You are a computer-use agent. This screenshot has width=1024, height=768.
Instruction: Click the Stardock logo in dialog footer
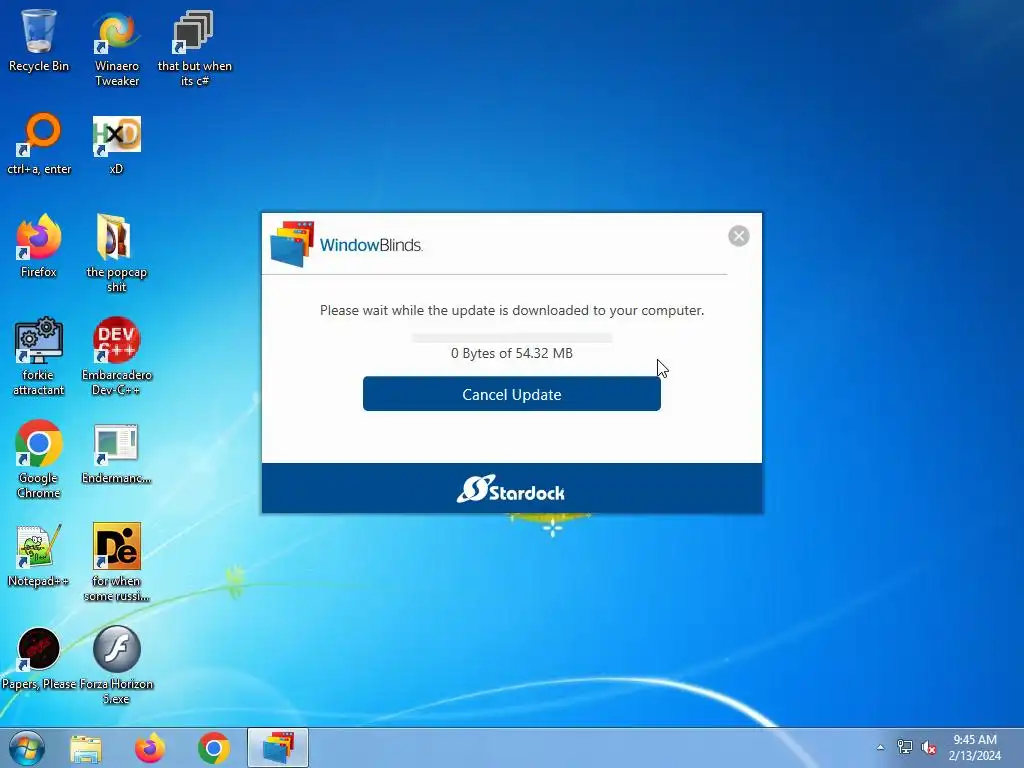tap(511, 488)
